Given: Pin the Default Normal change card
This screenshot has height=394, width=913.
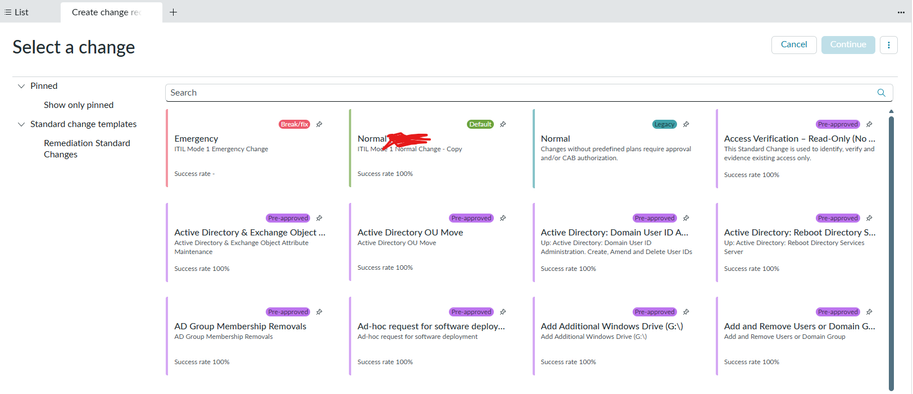Looking at the screenshot, I should pos(503,124).
